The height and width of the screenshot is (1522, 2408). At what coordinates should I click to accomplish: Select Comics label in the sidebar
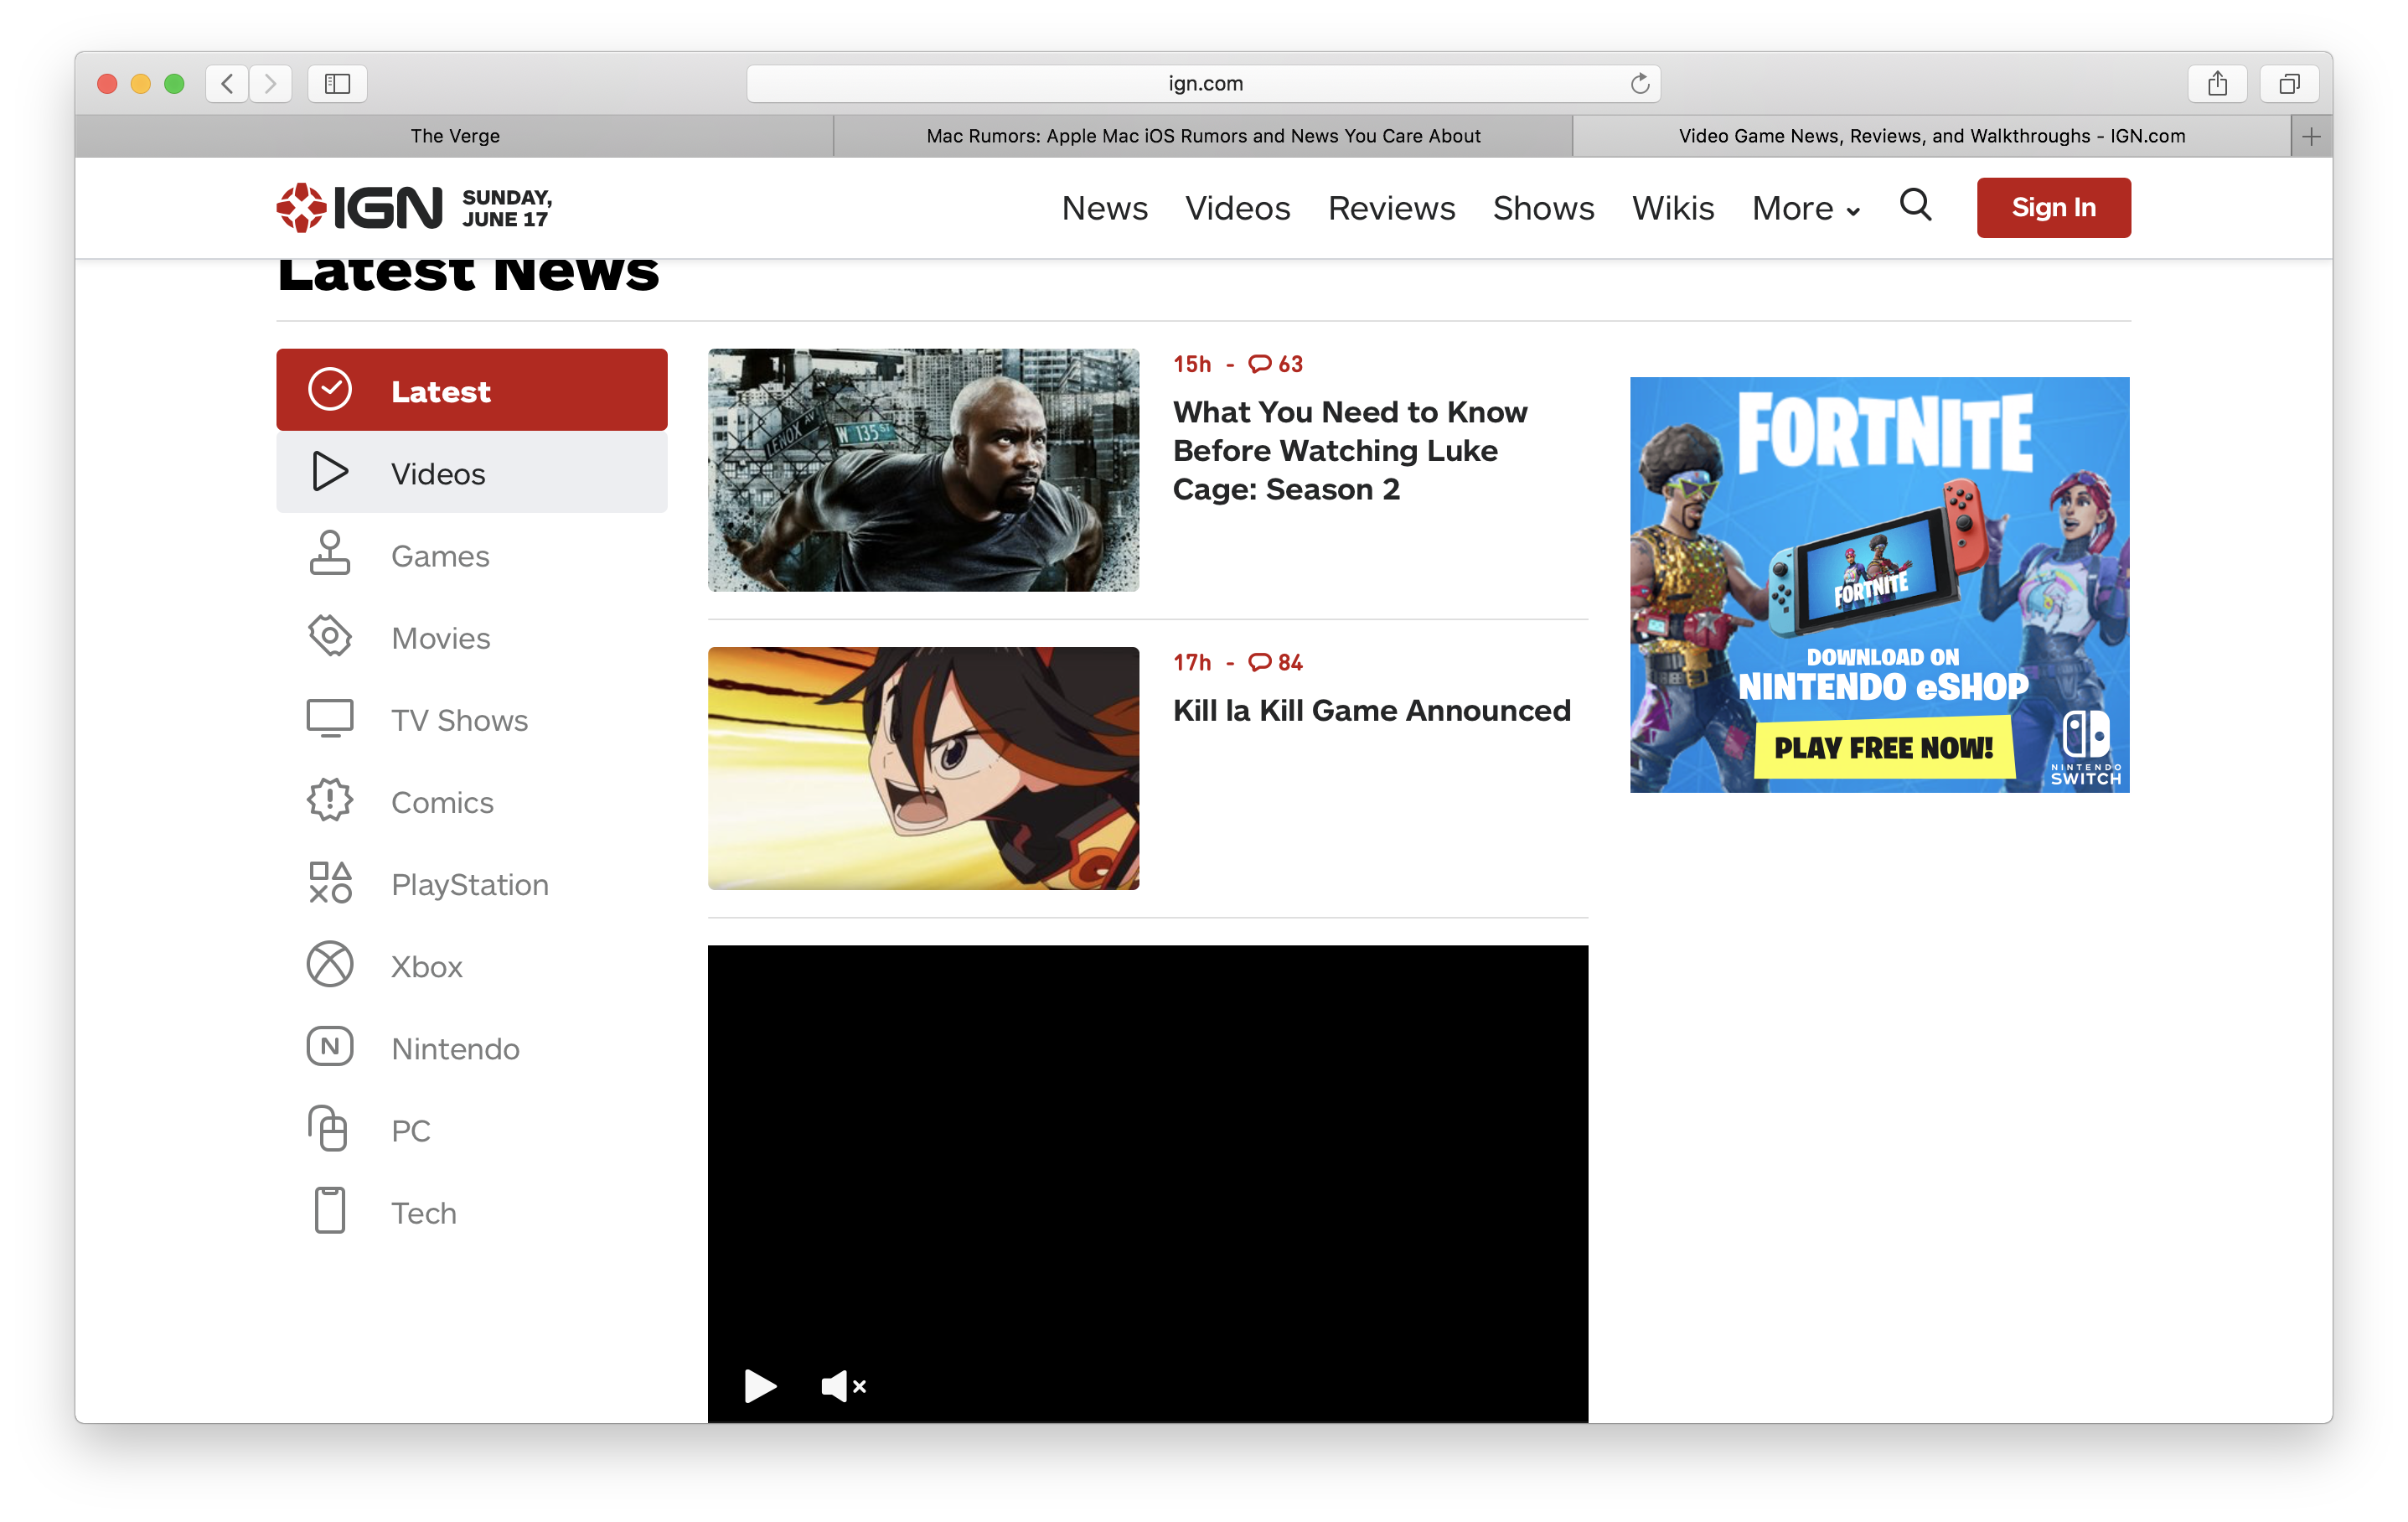(x=442, y=802)
